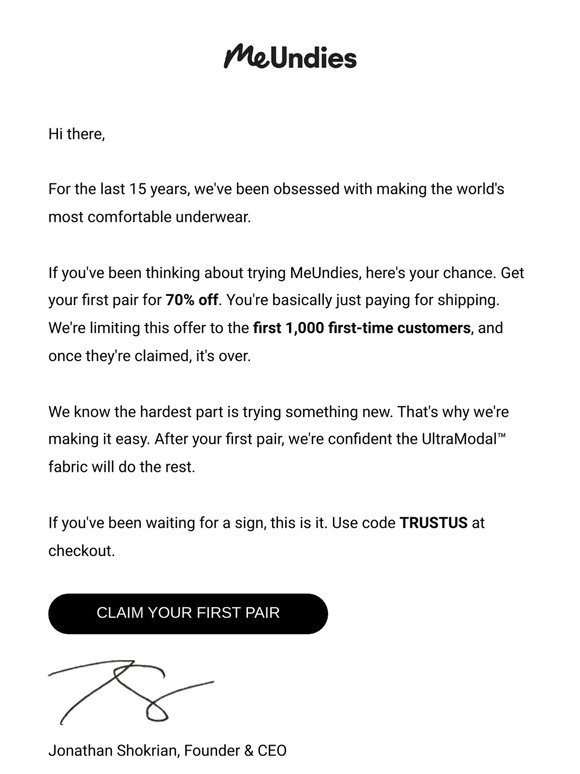Click the Hi there greeting

pyautogui.click(x=77, y=134)
